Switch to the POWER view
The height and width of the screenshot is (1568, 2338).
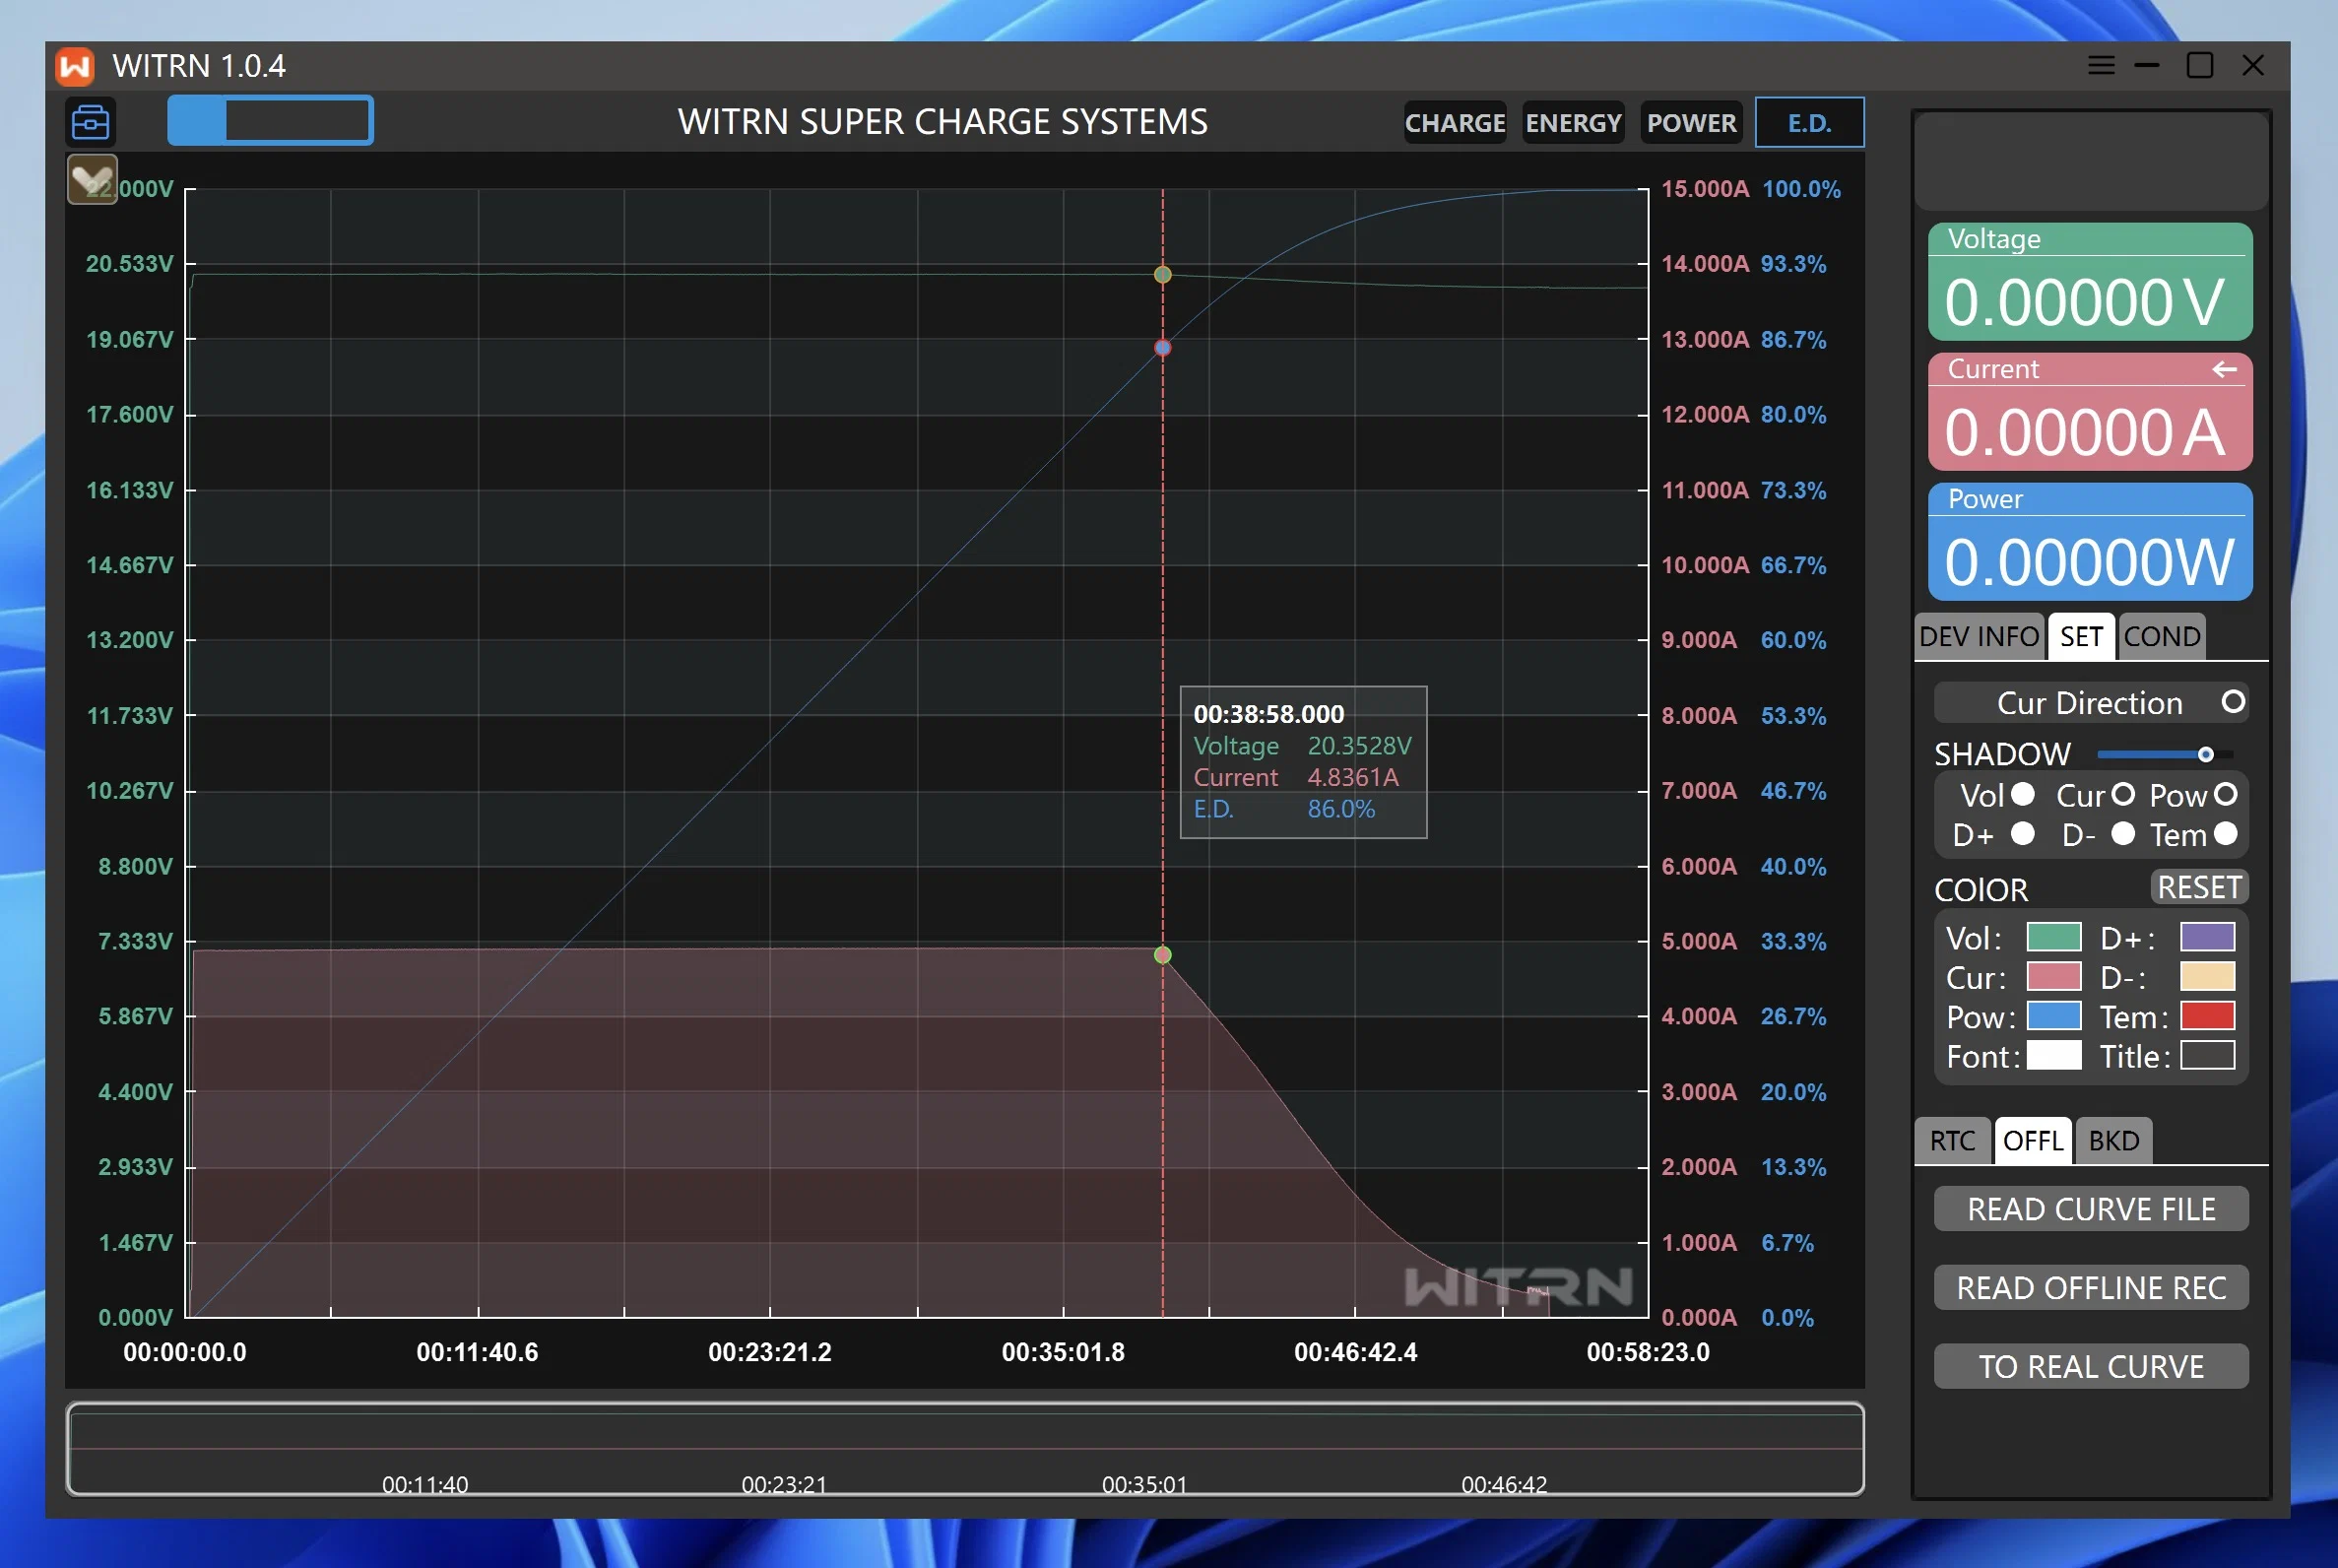(1691, 123)
